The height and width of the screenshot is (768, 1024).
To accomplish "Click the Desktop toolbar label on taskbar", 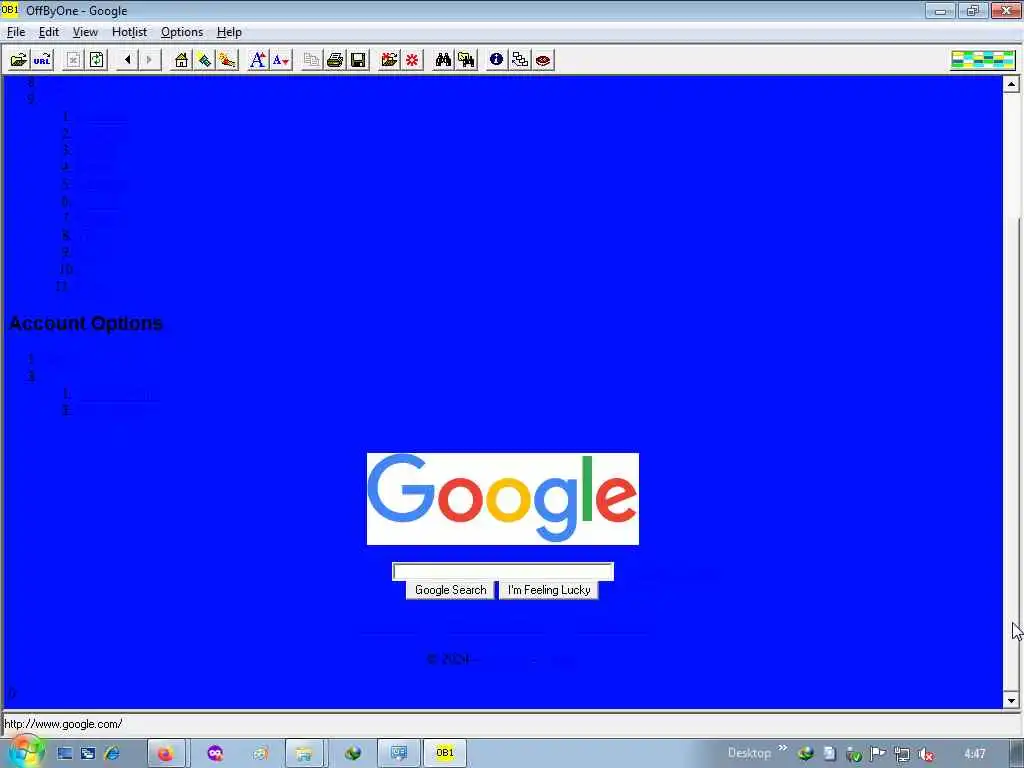I will coord(749,753).
